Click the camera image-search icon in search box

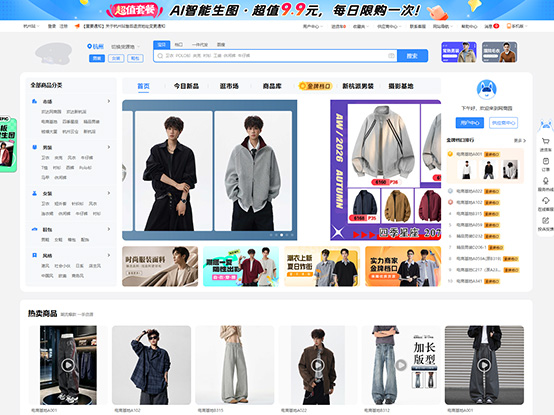(x=391, y=56)
